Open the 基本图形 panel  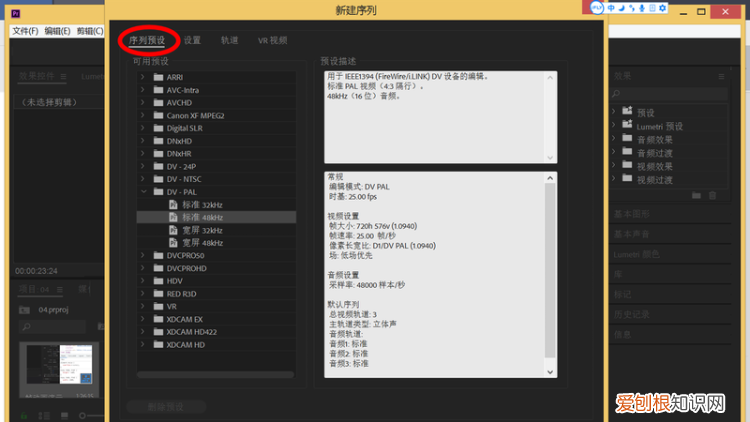pos(632,214)
